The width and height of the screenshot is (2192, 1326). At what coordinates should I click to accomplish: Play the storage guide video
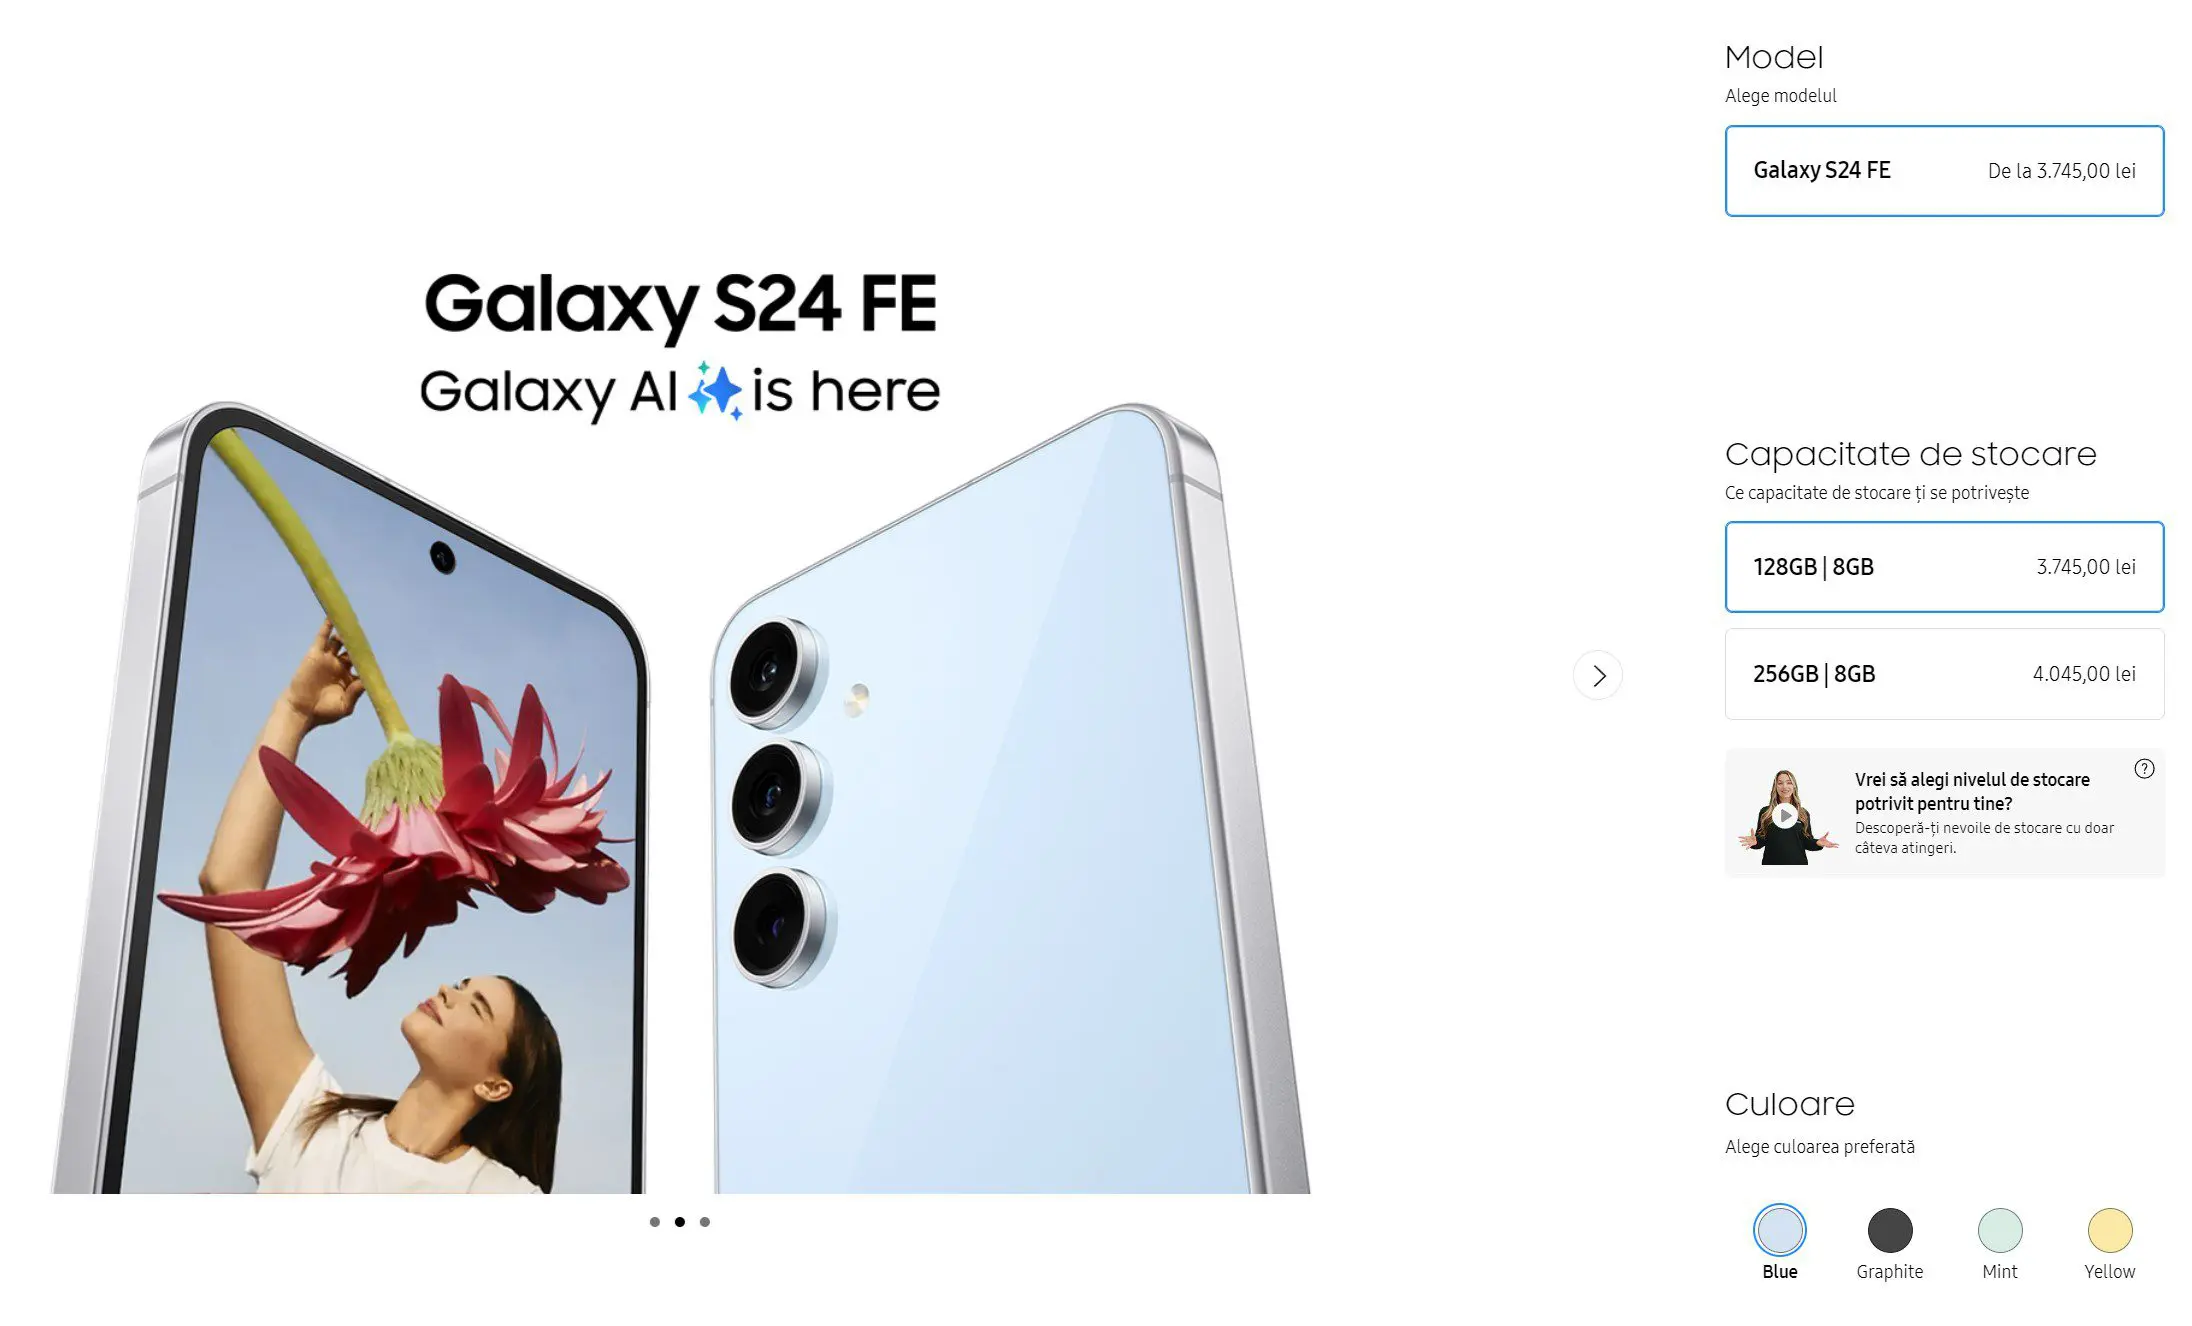click(1786, 816)
